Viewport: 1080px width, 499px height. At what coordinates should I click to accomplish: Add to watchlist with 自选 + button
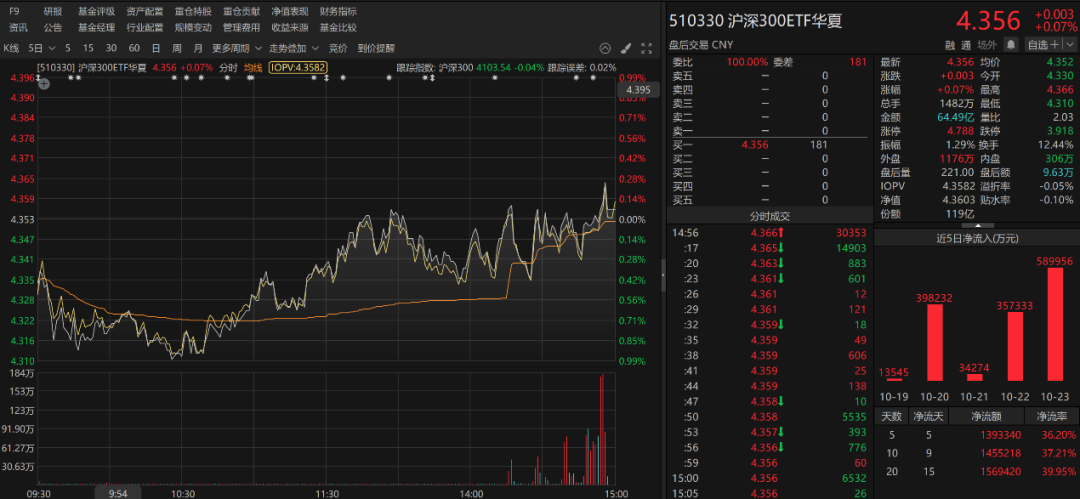[1042, 45]
